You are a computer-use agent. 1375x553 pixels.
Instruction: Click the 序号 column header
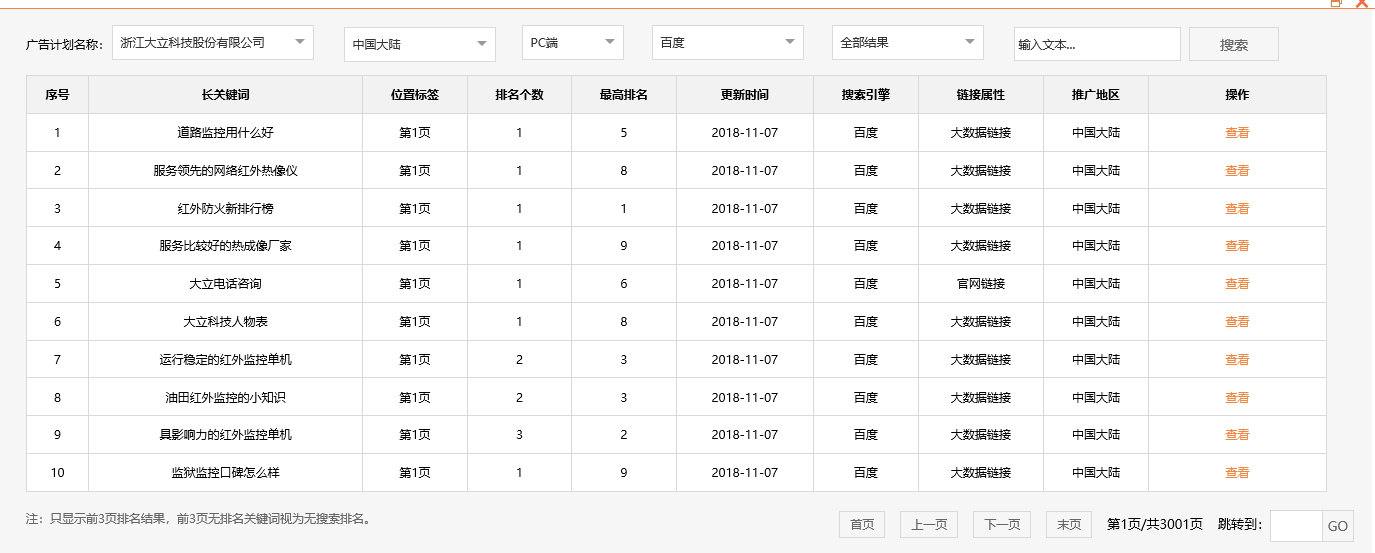point(57,95)
